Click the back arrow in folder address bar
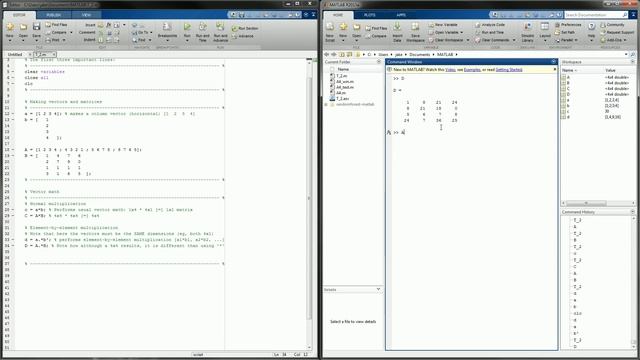 [x=327, y=54]
